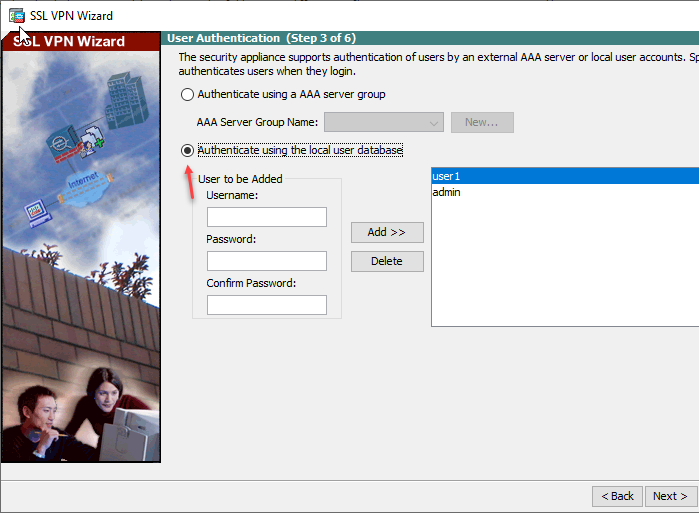The width and height of the screenshot is (699, 513).
Task: Select Authenticate using a AAA server group
Action: [187, 95]
